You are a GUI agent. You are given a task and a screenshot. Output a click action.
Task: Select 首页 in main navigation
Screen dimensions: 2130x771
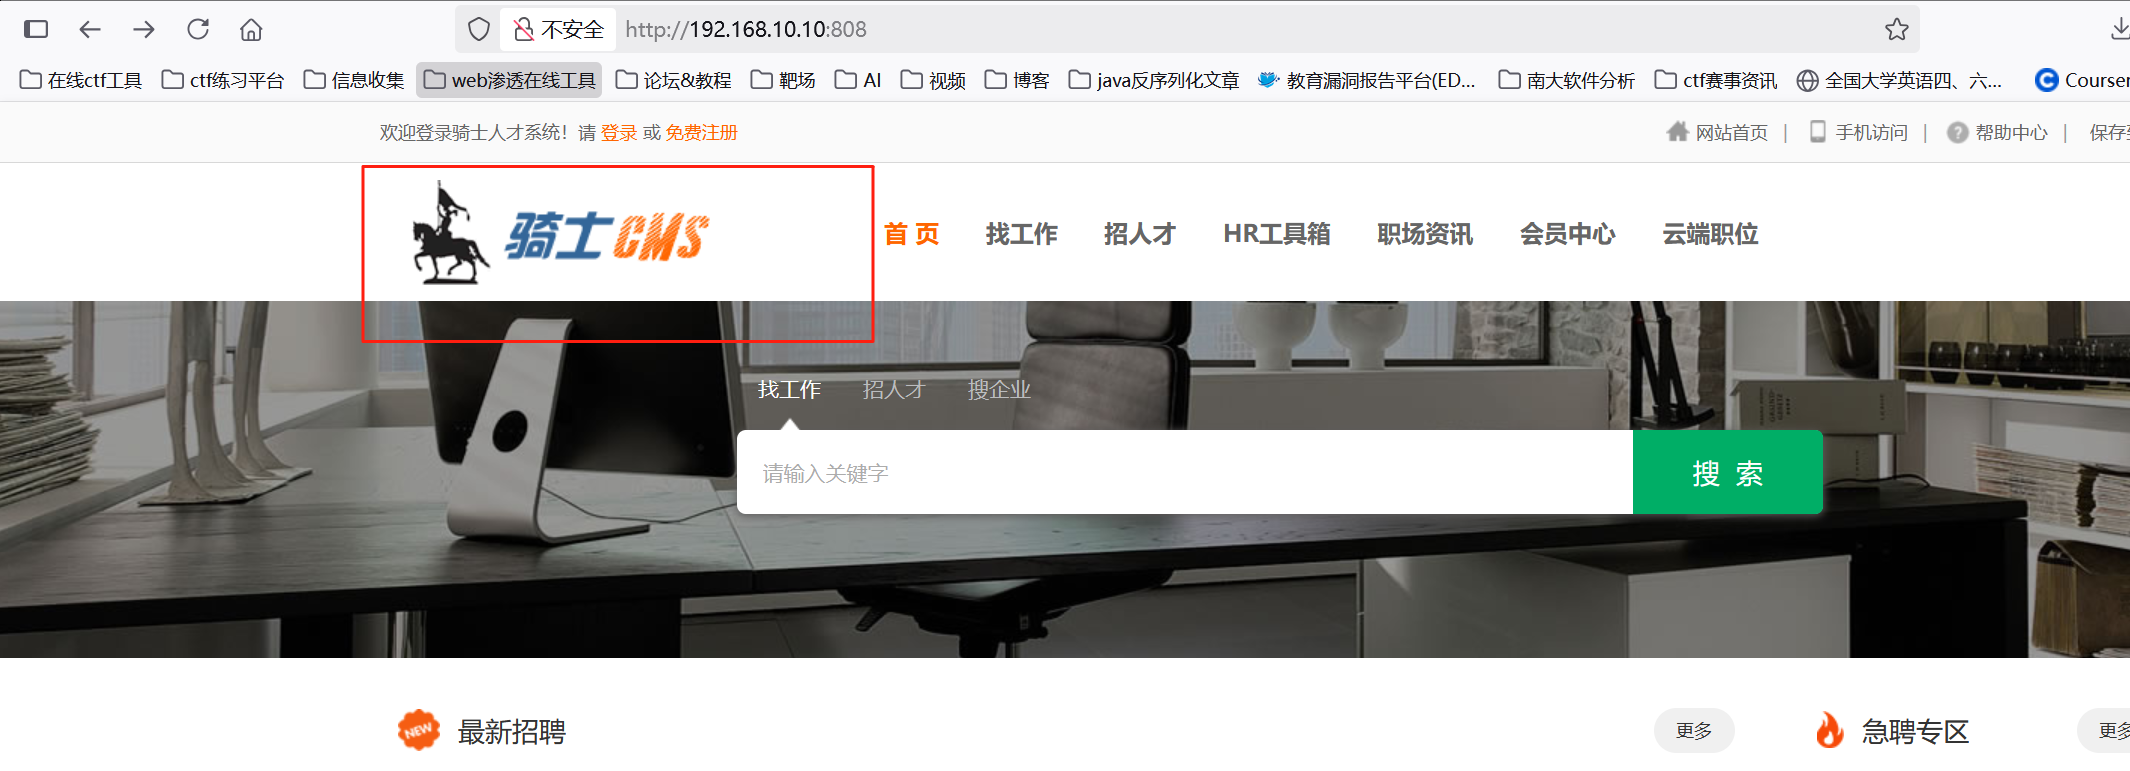coord(911,234)
